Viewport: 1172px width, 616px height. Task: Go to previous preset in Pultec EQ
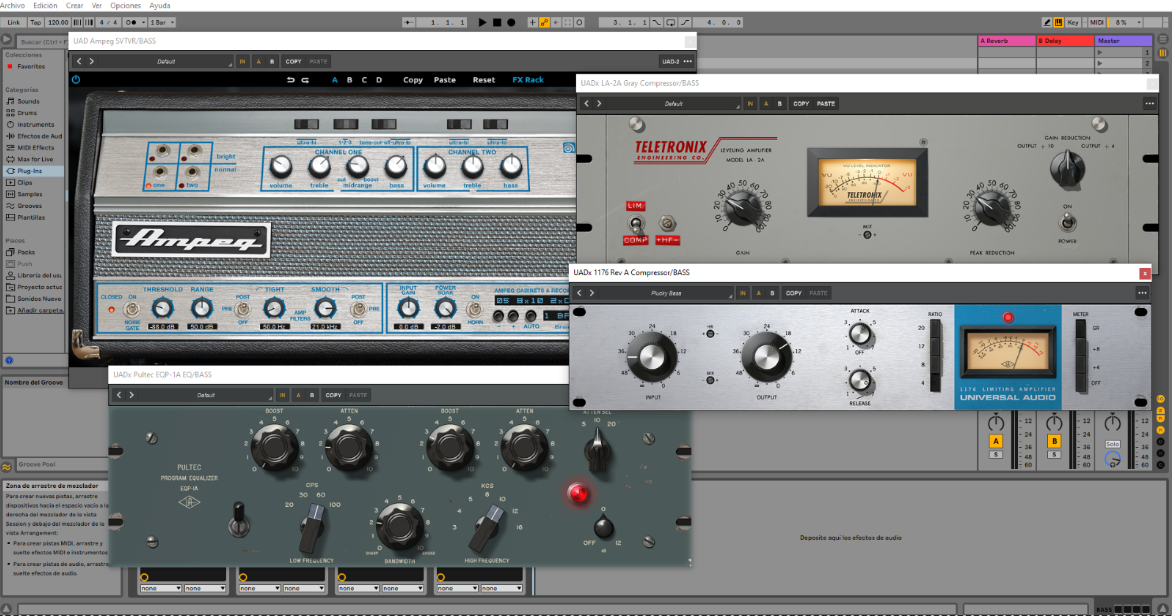[120, 395]
